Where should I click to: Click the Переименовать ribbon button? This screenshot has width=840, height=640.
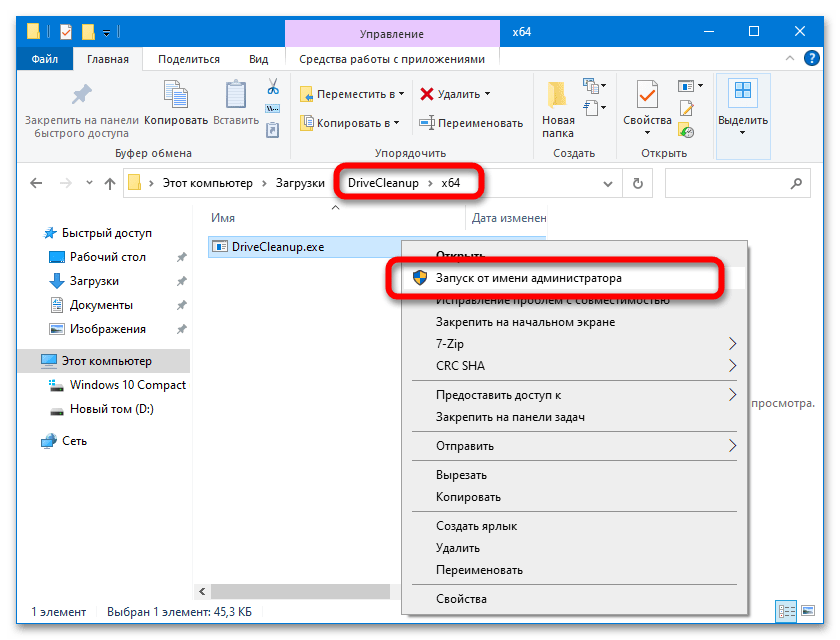point(471,123)
